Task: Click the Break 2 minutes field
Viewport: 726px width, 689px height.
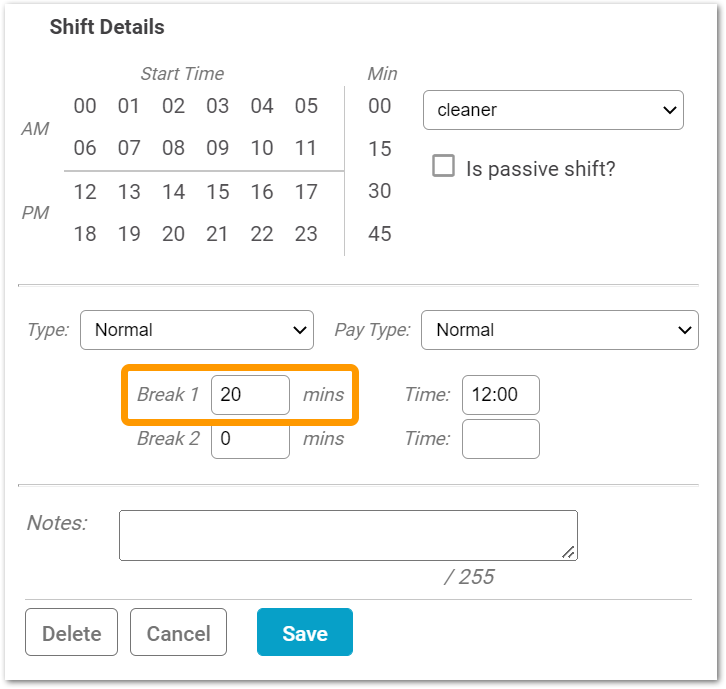Action: [x=250, y=439]
